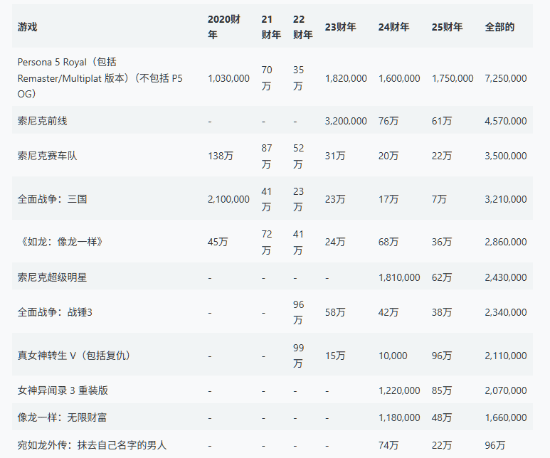Viewport: 550px width, 458px height.
Task: Select the 《如龙：像龙一样》 game name
Action: click(x=60, y=242)
